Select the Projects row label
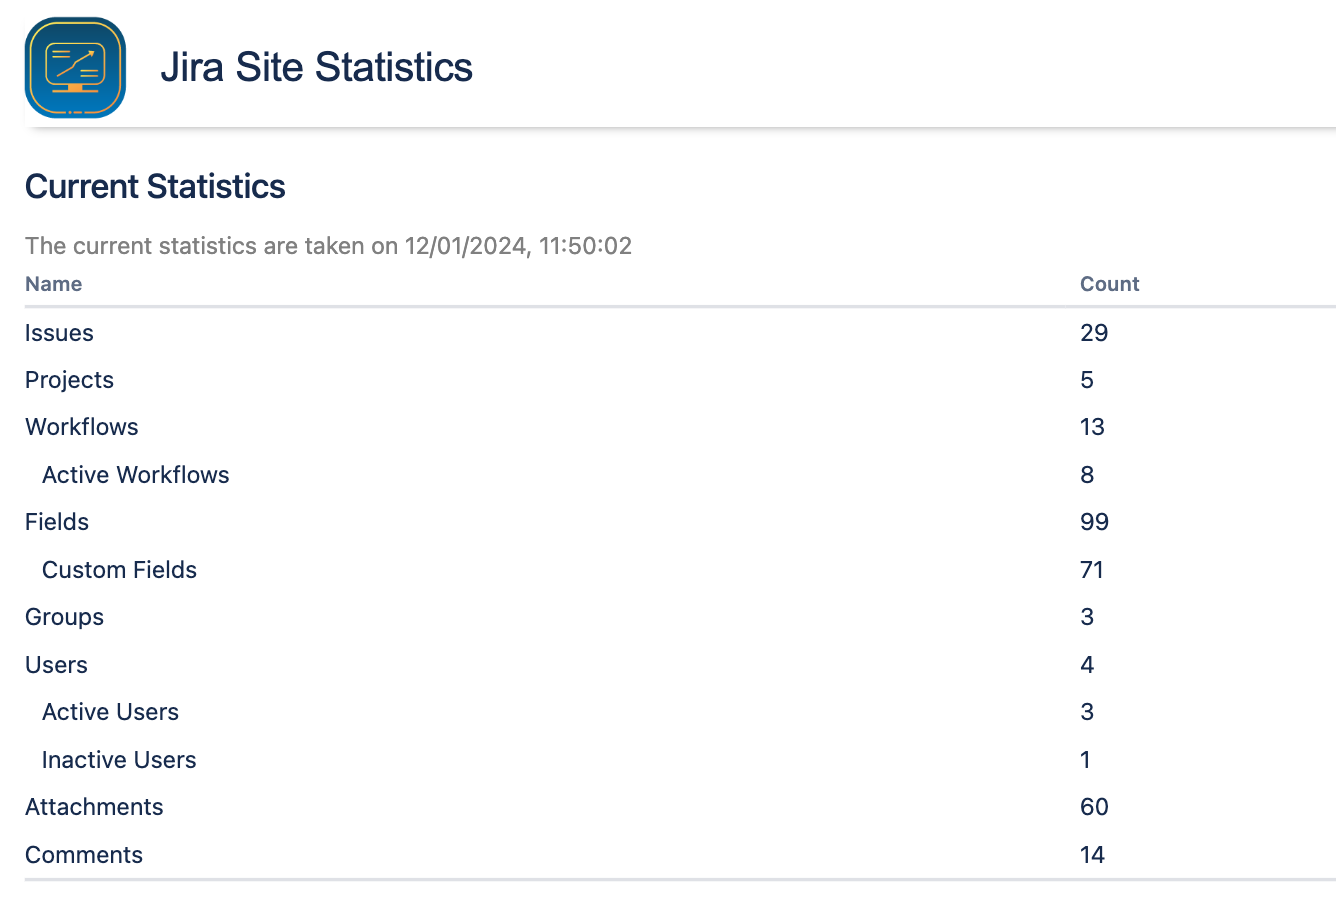The image size is (1336, 910). [x=69, y=380]
